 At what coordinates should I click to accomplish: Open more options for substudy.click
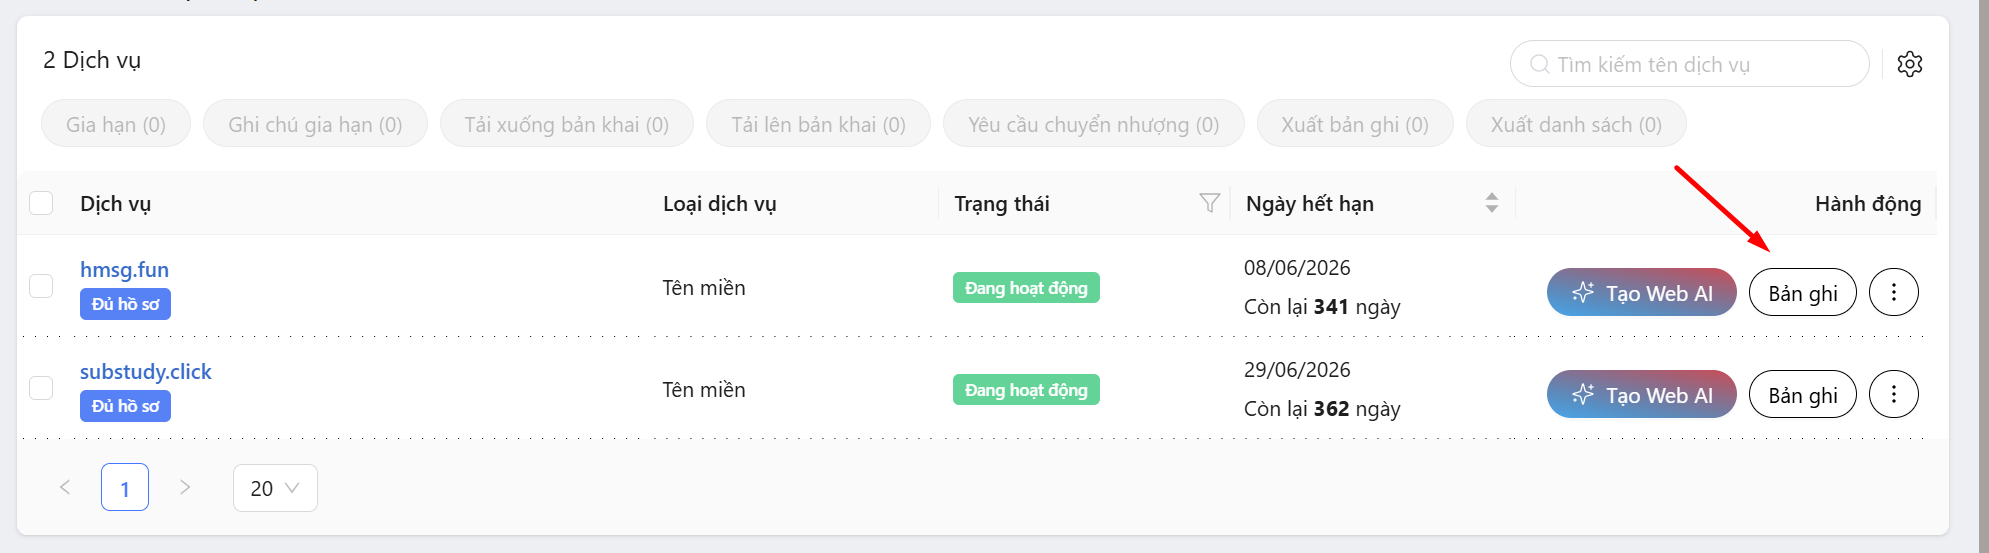(1893, 394)
